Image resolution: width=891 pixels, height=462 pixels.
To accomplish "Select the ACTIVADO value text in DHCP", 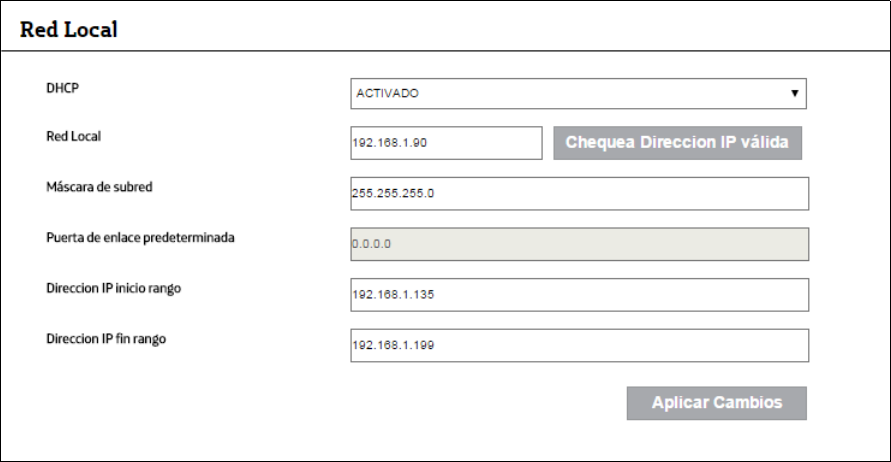I will click(386, 93).
